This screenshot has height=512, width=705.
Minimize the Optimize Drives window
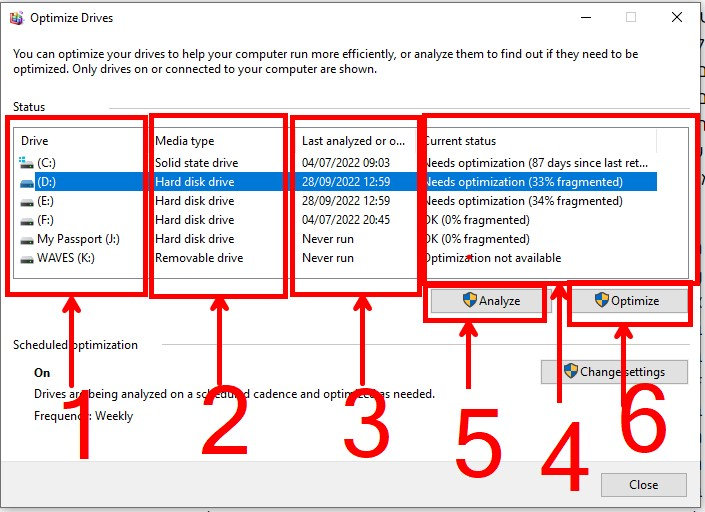(586, 18)
